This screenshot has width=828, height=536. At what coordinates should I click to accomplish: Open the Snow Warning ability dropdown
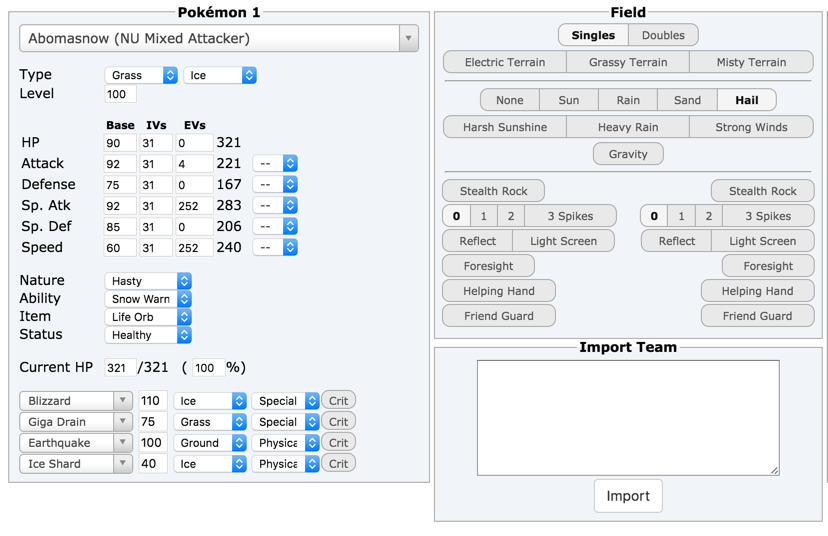(x=148, y=299)
